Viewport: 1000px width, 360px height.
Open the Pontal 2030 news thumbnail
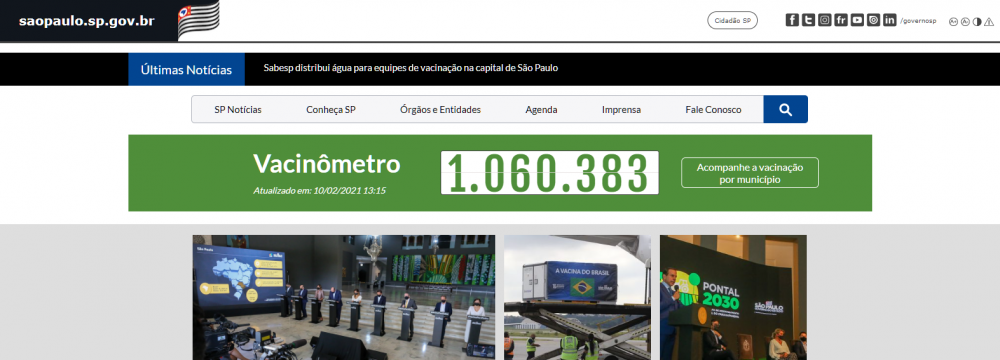pyautogui.click(x=733, y=297)
